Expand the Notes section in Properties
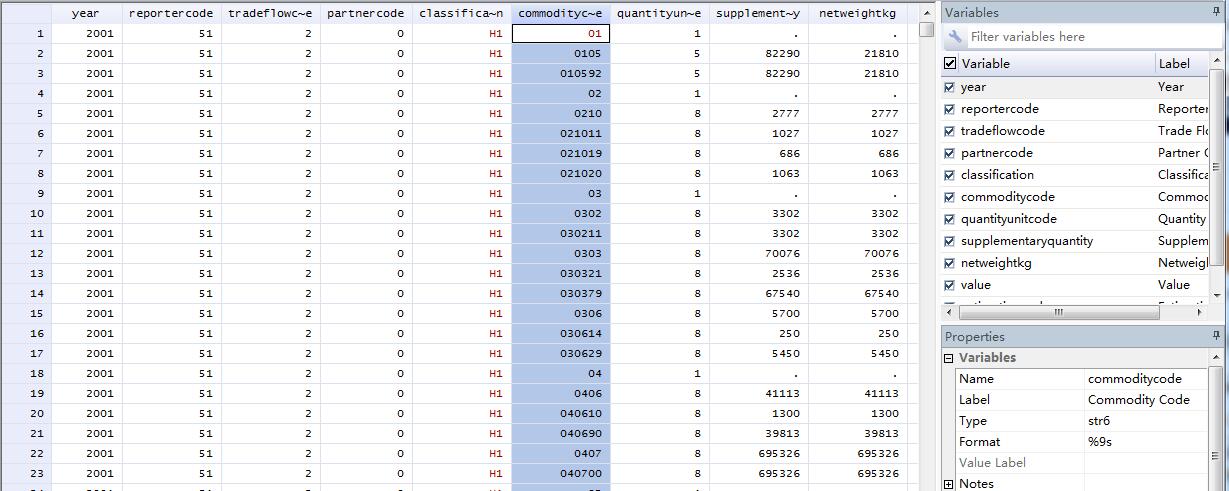1229x491 pixels. [949, 484]
